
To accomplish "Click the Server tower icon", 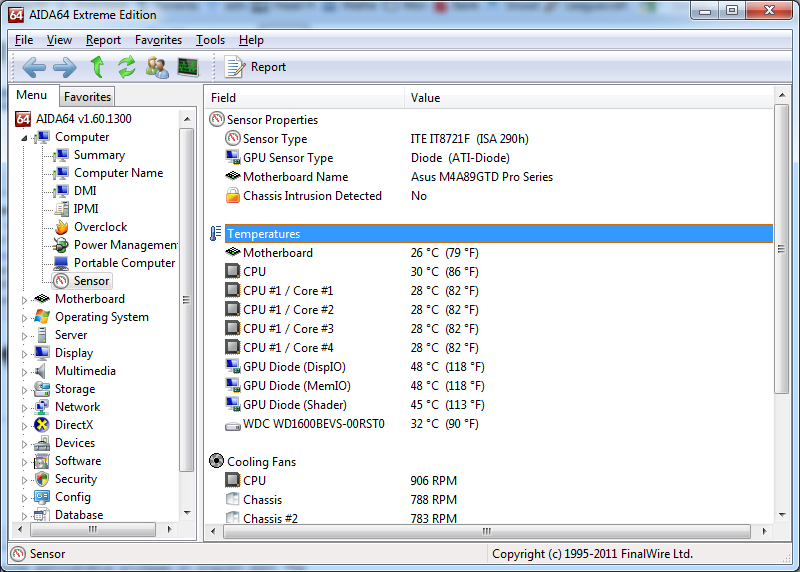I will (x=42, y=335).
